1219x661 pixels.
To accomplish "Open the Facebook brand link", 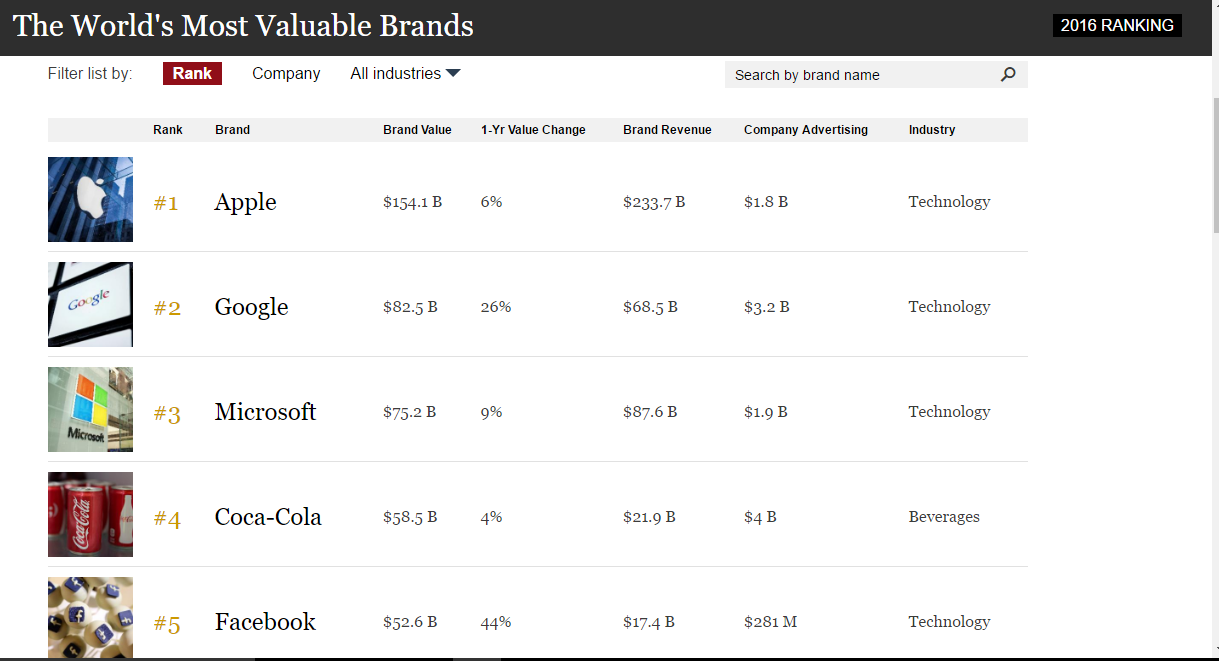I will coord(265,621).
